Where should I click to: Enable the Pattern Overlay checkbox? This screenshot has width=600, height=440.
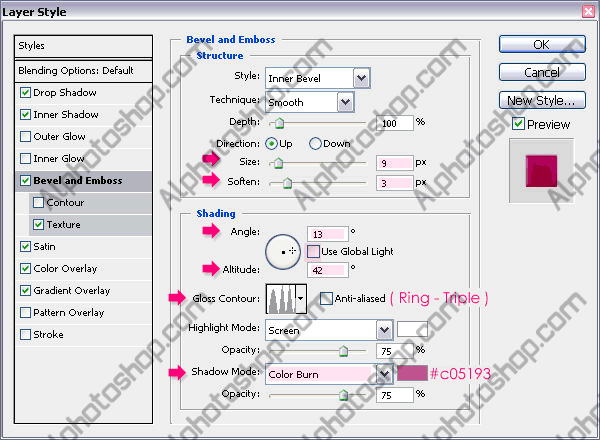[x=25, y=313]
